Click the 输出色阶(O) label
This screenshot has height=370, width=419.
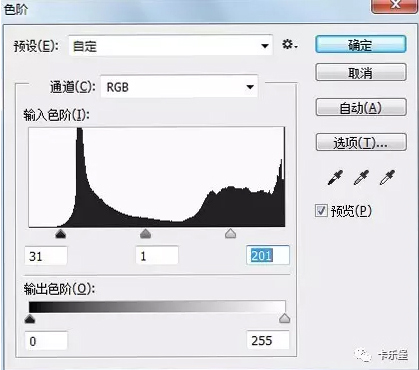(x=59, y=289)
